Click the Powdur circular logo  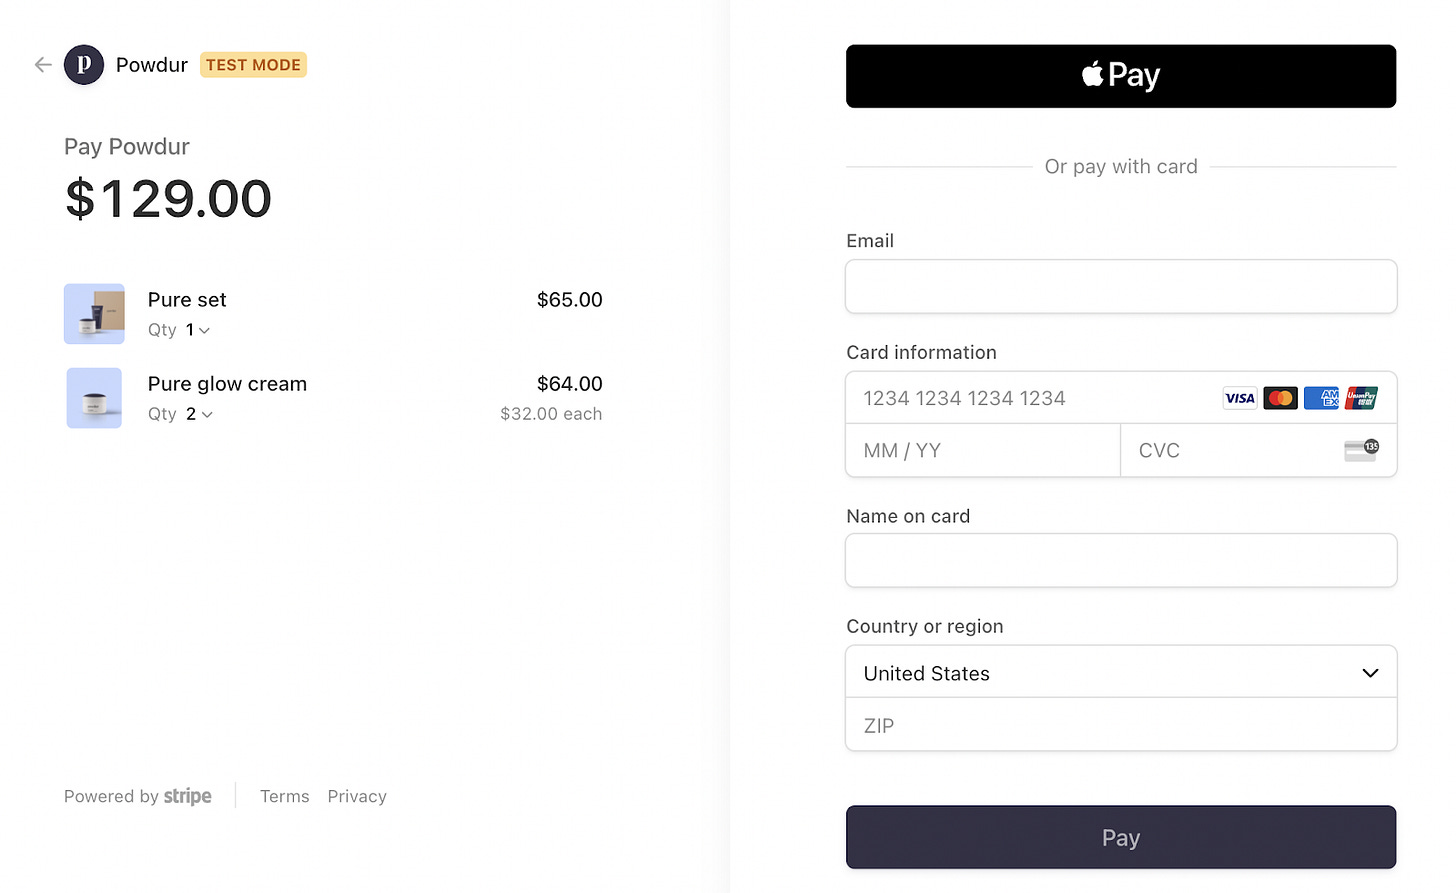84,64
